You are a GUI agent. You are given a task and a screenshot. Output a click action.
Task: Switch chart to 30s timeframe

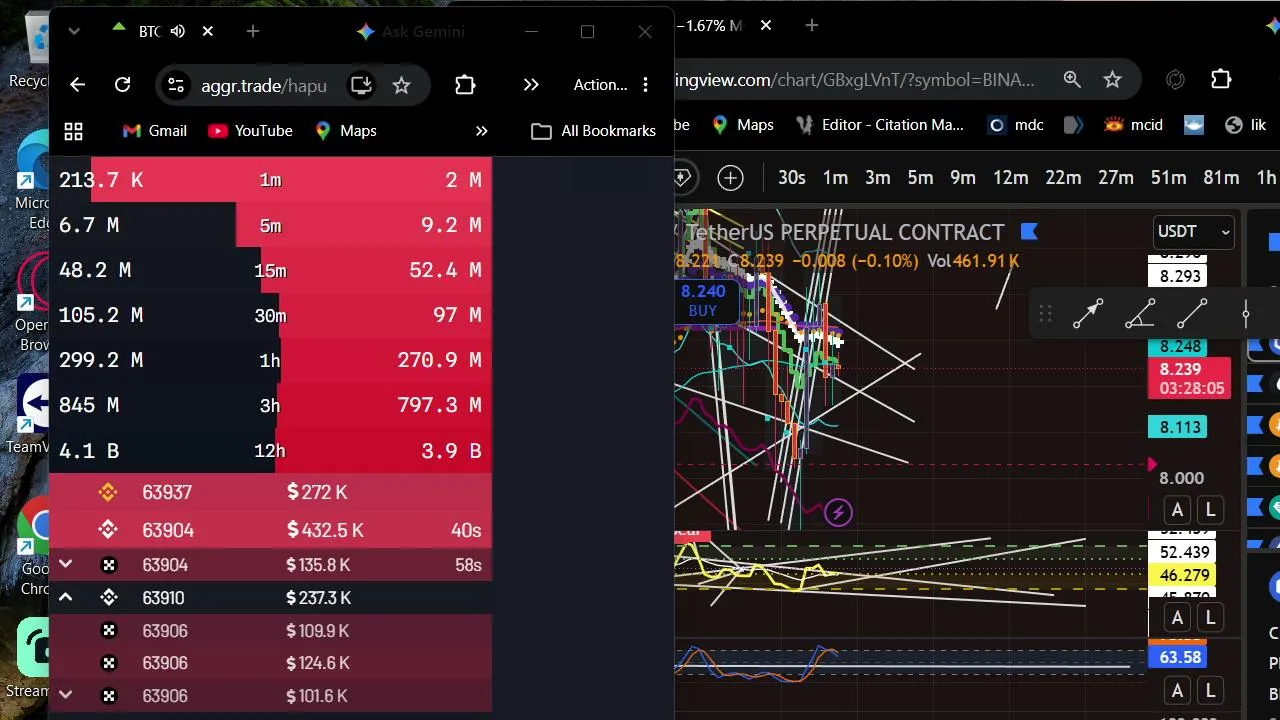point(792,178)
